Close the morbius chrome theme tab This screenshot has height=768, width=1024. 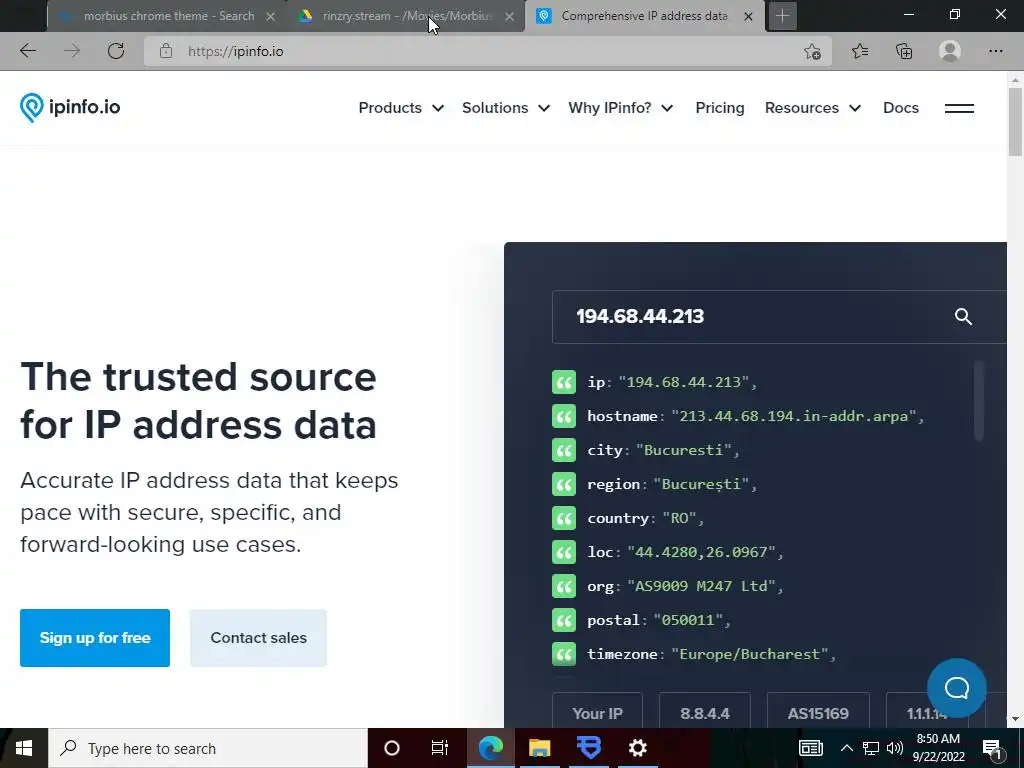tap(270, 16)
